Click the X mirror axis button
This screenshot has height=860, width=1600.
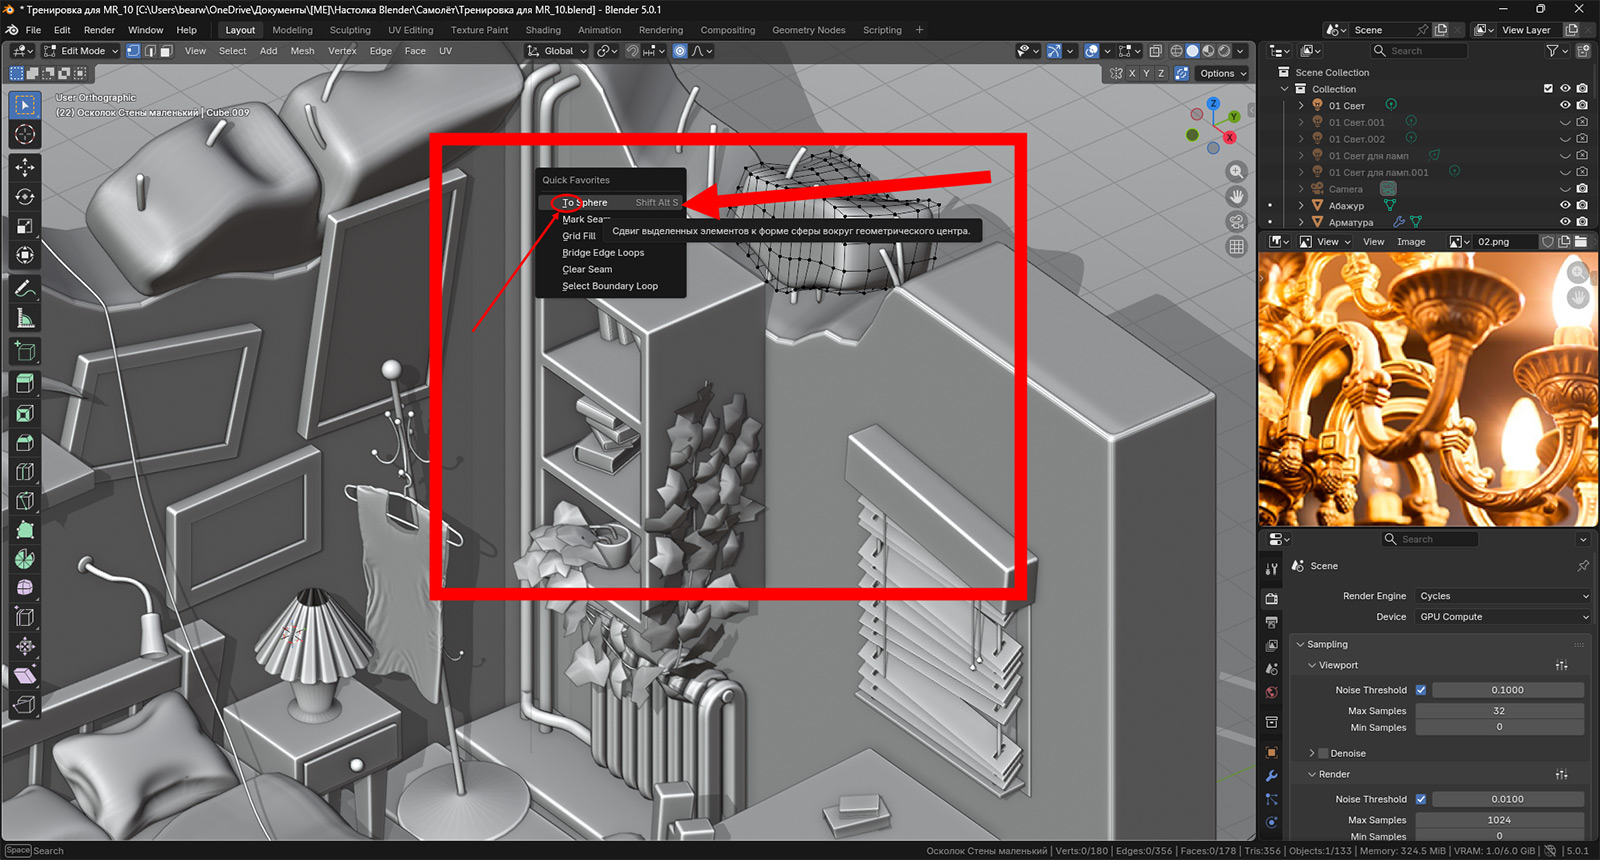(1132, 73)
